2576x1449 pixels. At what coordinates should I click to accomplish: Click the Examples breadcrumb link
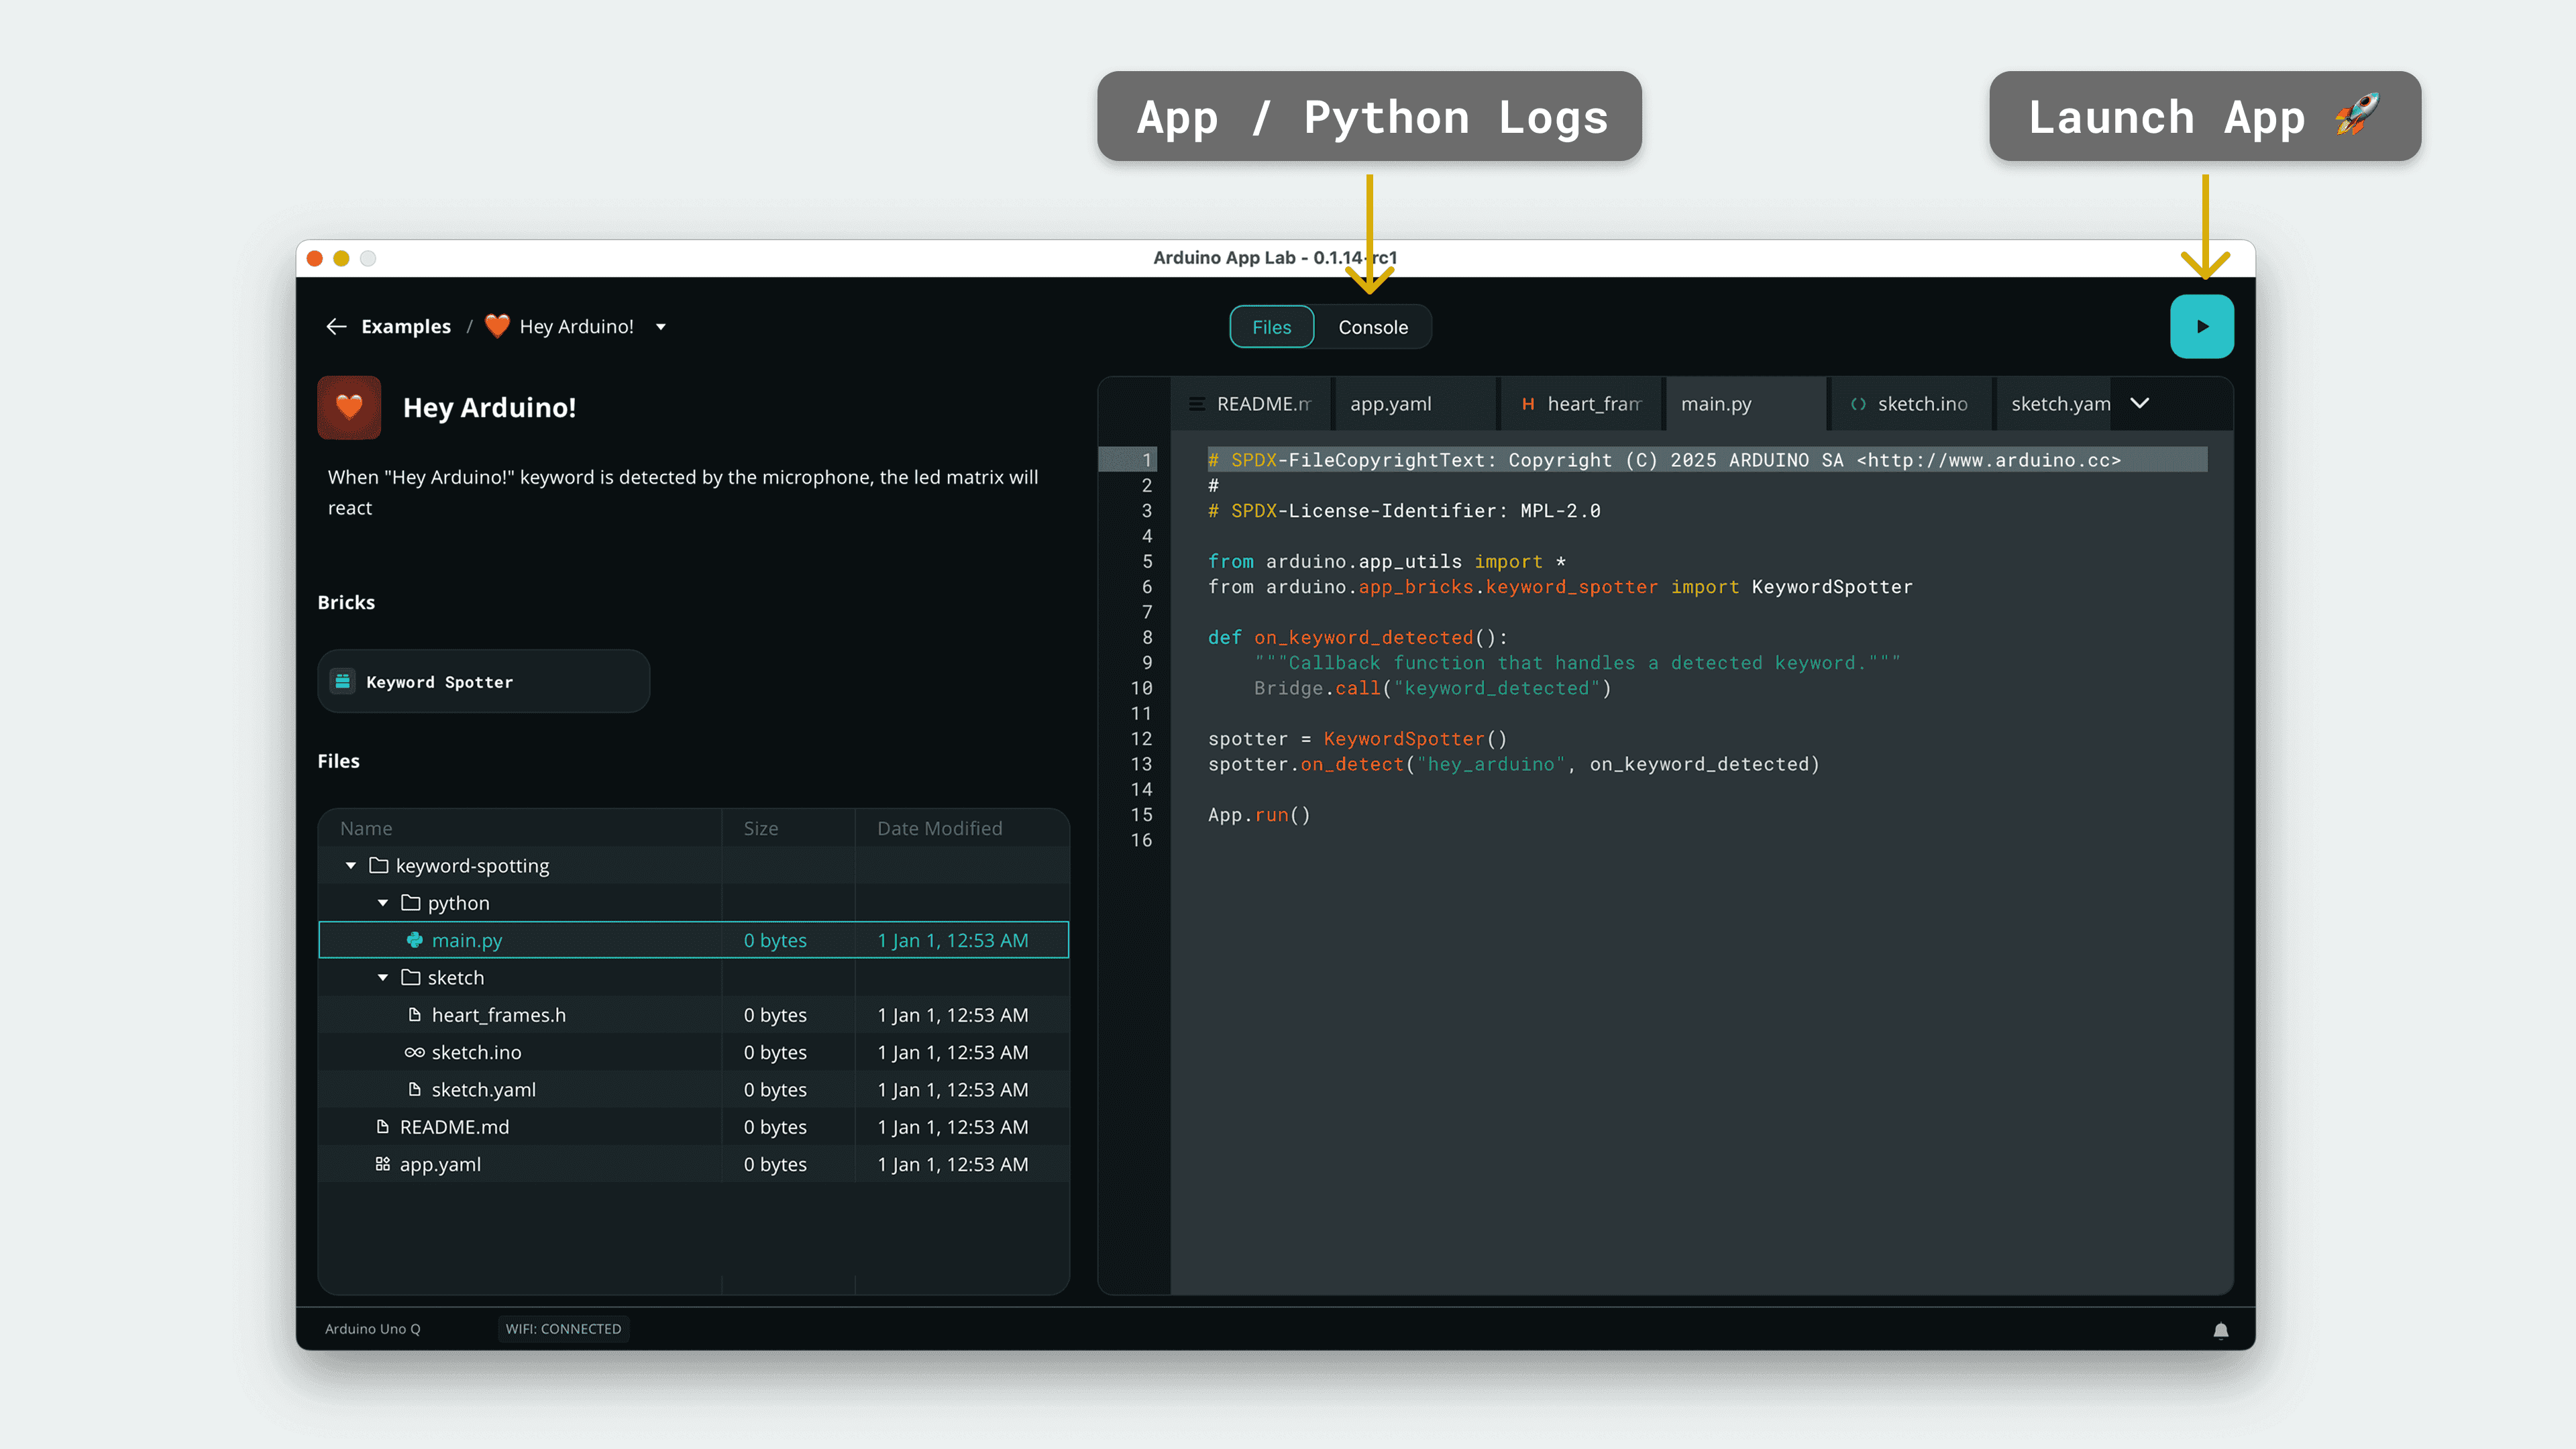tap(405, 326)
